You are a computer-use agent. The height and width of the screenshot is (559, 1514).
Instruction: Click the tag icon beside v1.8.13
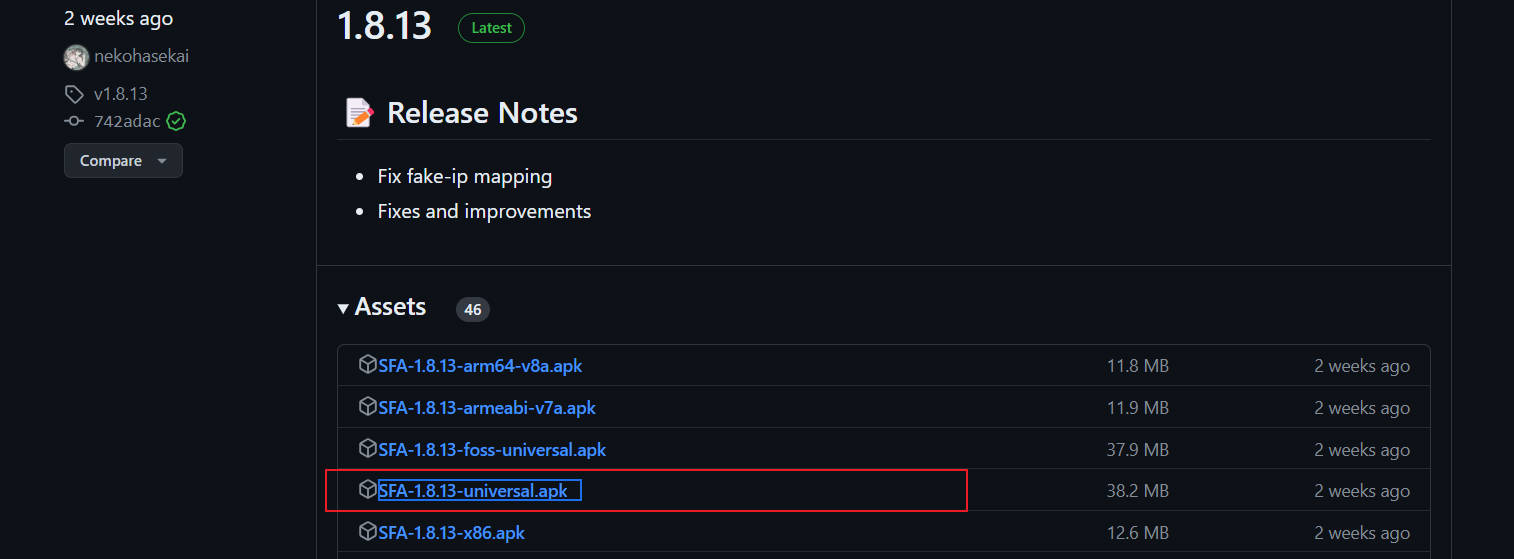point(74,94)
